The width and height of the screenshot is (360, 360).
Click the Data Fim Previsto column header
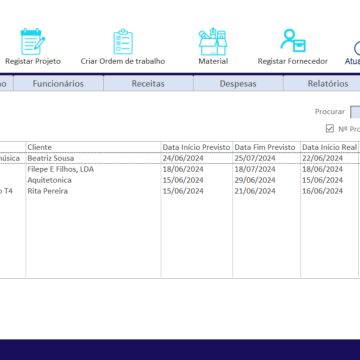266,147
